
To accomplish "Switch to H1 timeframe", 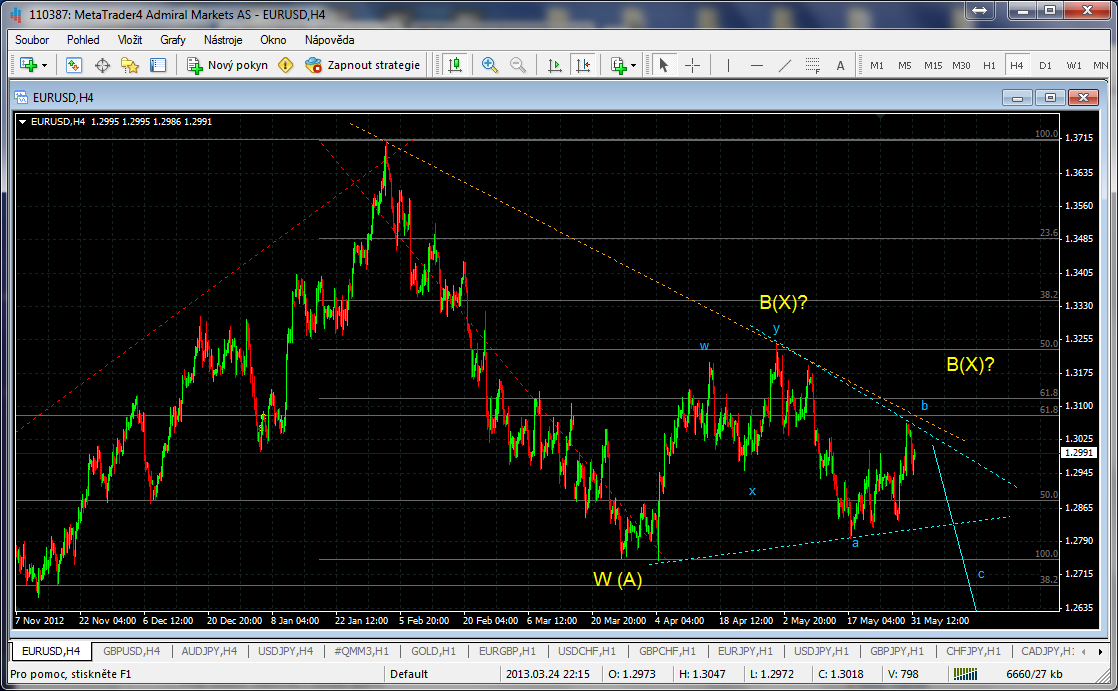I will pyautogui.click(x=989, y=65).
